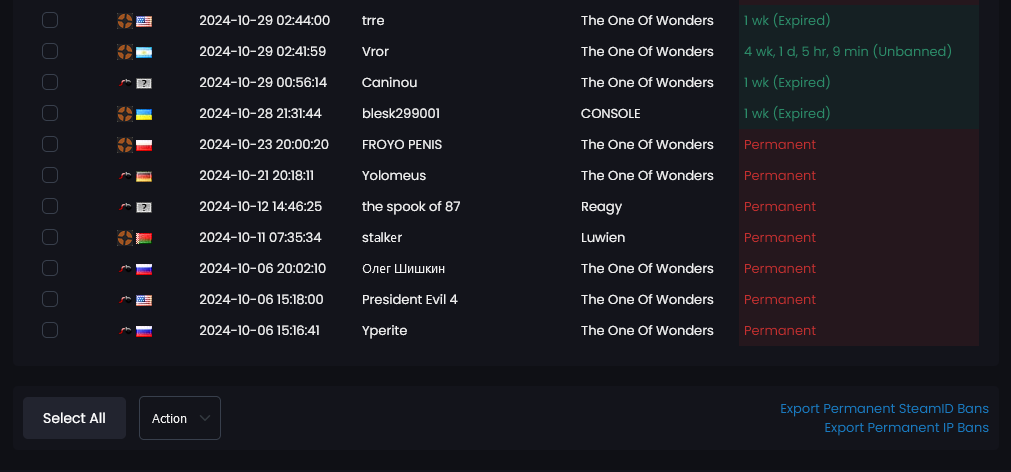The image size is (1011, 472).
Task: Tick the checkbox for blesk299001 ban
Action: 50,113
